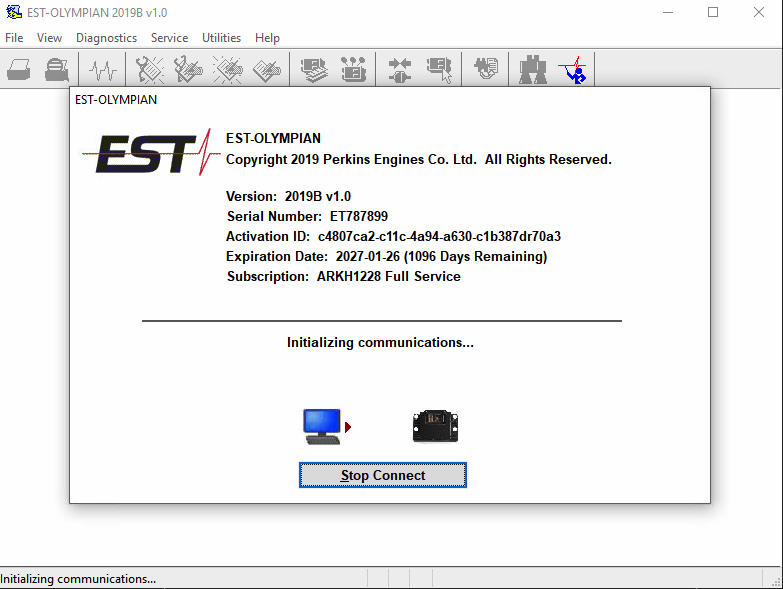The width and height of the screenshot is (783, 589).
Task: Open the Help menu
Action: 267,38
